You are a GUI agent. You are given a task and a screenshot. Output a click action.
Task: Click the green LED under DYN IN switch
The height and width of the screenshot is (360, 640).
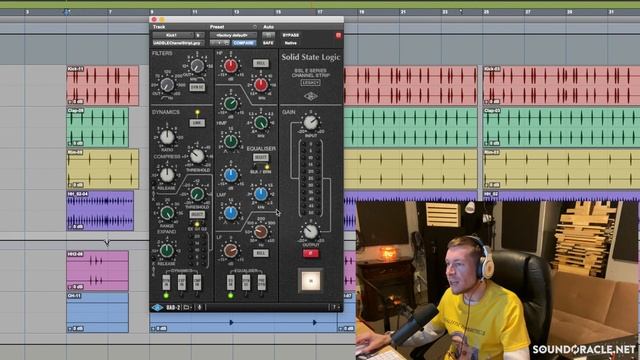click(166, 295)
